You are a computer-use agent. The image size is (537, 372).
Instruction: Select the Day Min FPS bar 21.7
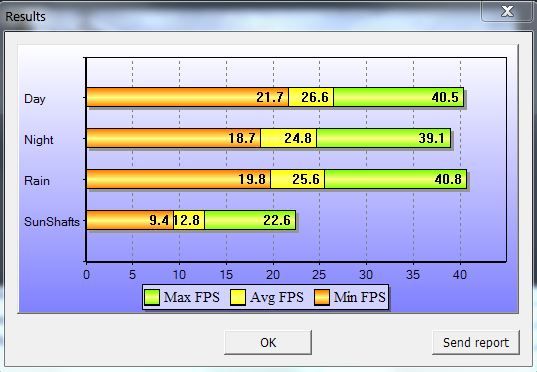click(187, 97)
